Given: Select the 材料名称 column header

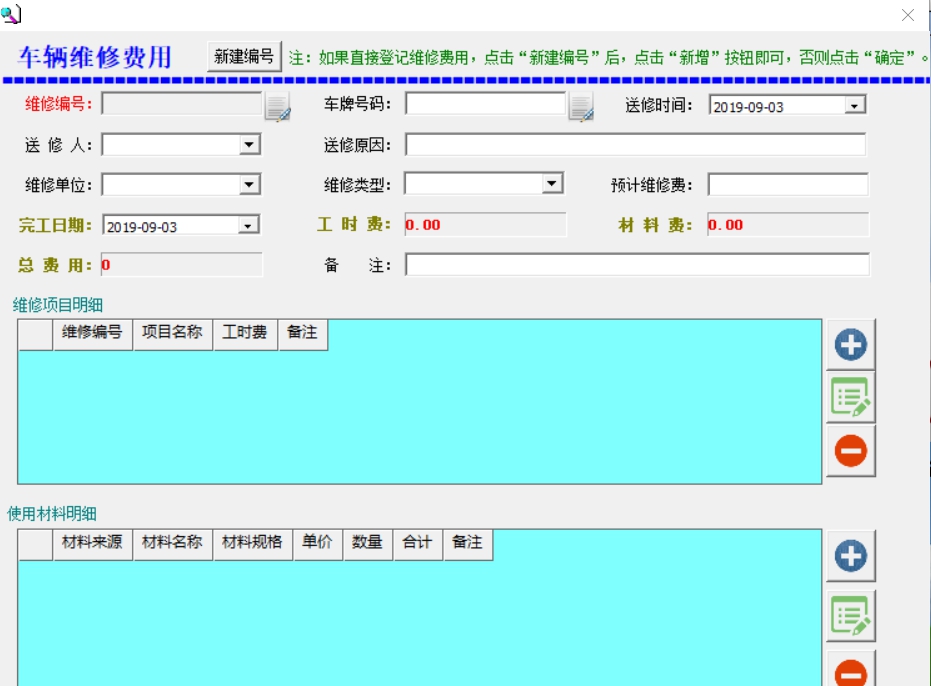Looking at the screenshot, I should click(x=172, y=544).
